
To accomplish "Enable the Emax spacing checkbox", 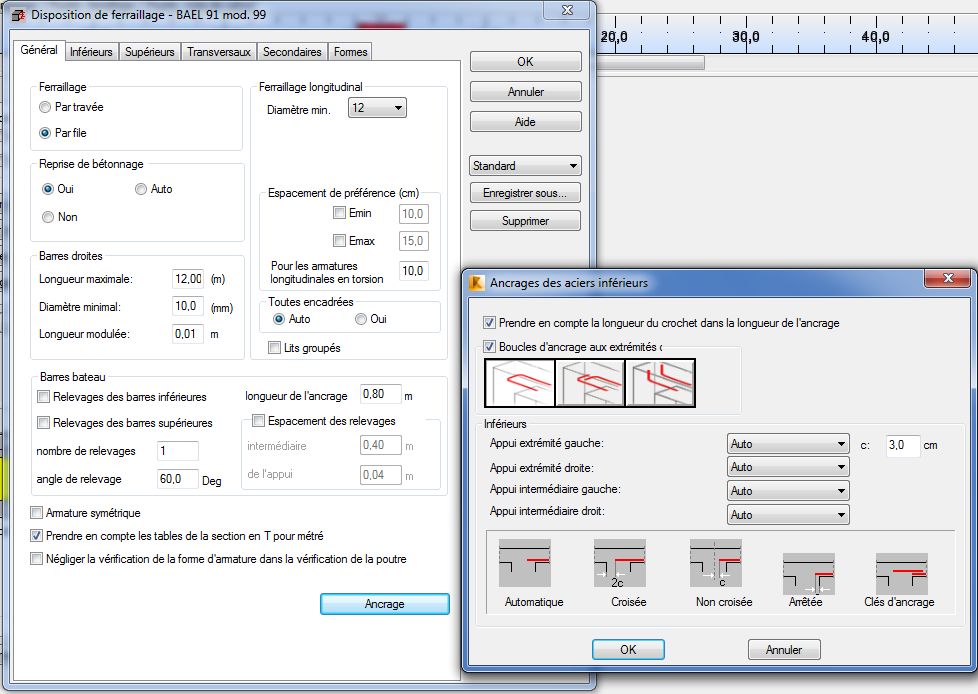I will [339, 240].
